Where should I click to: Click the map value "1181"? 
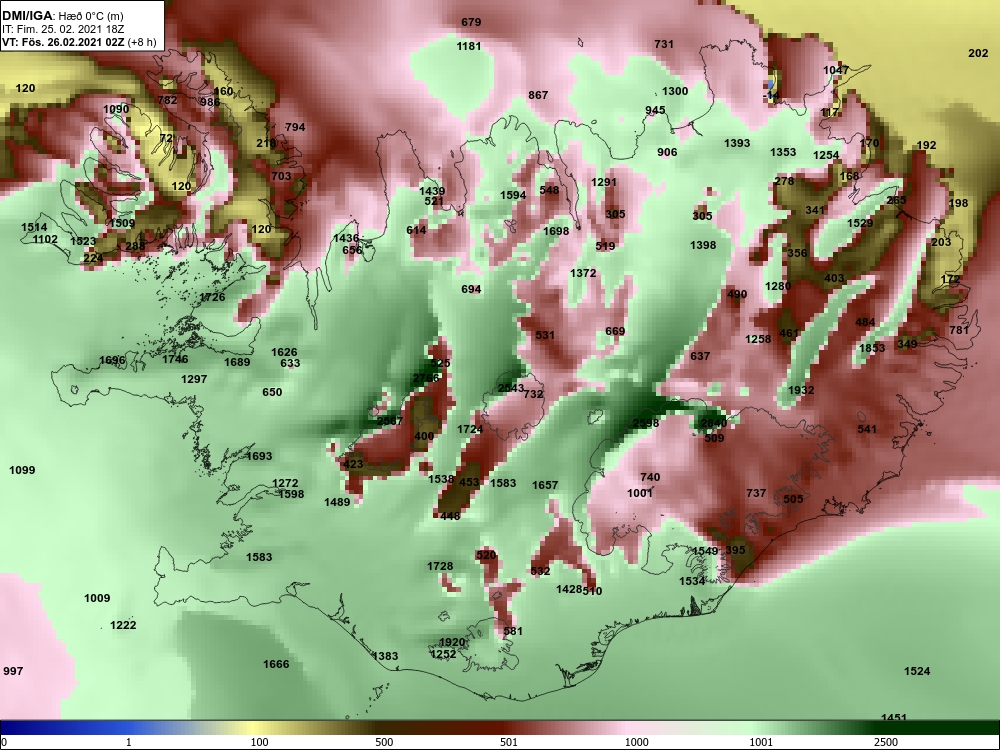coord(469,47)
